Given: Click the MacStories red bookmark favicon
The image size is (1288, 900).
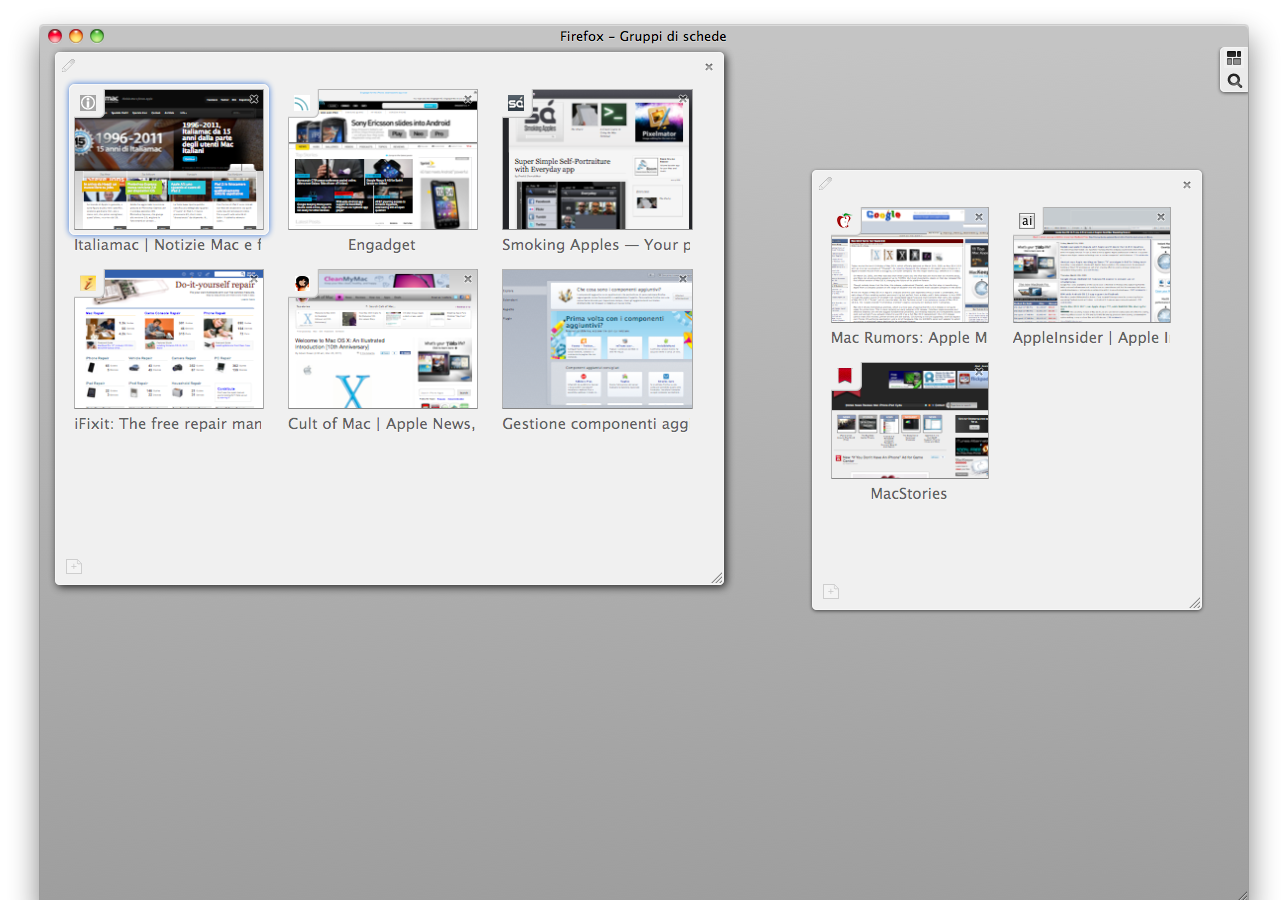Looking at the screenshot, I should (x=845, y=376).
